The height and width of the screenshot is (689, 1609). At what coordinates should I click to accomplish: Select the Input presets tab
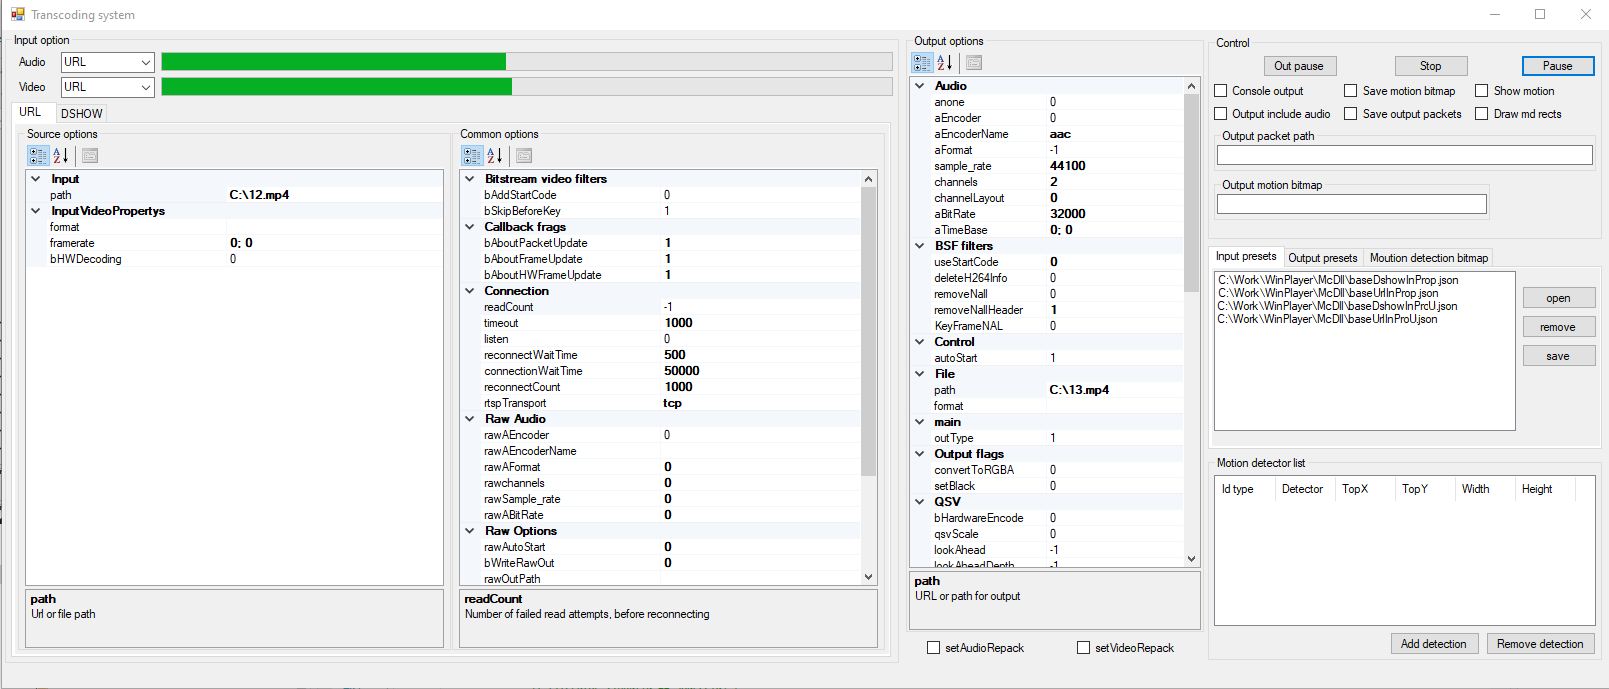pos(1246,256)
